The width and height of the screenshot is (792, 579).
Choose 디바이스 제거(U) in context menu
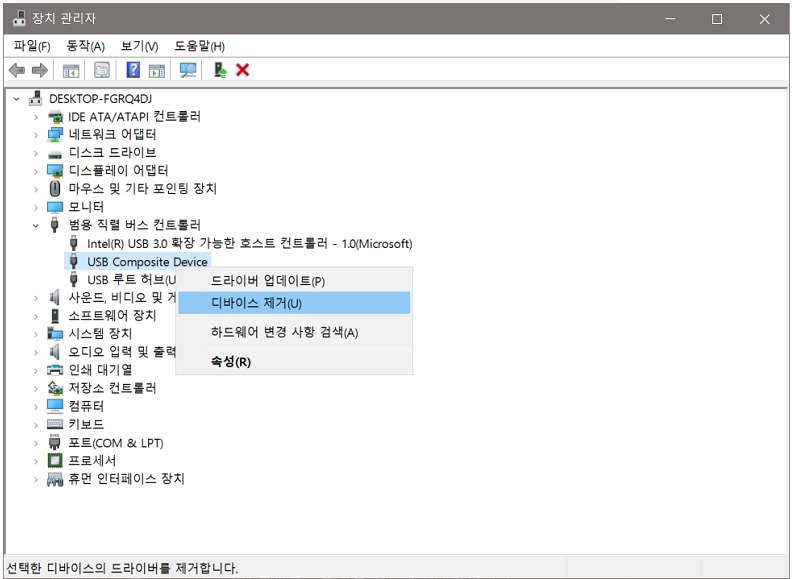pyautogui.click(x=294, y=303)
